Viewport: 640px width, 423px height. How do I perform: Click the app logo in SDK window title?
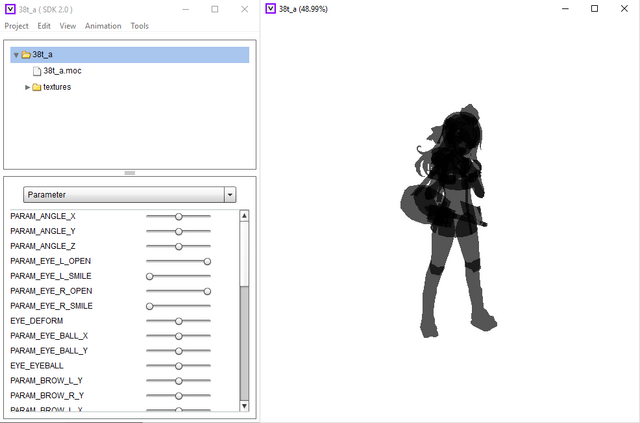click(11, 9)
